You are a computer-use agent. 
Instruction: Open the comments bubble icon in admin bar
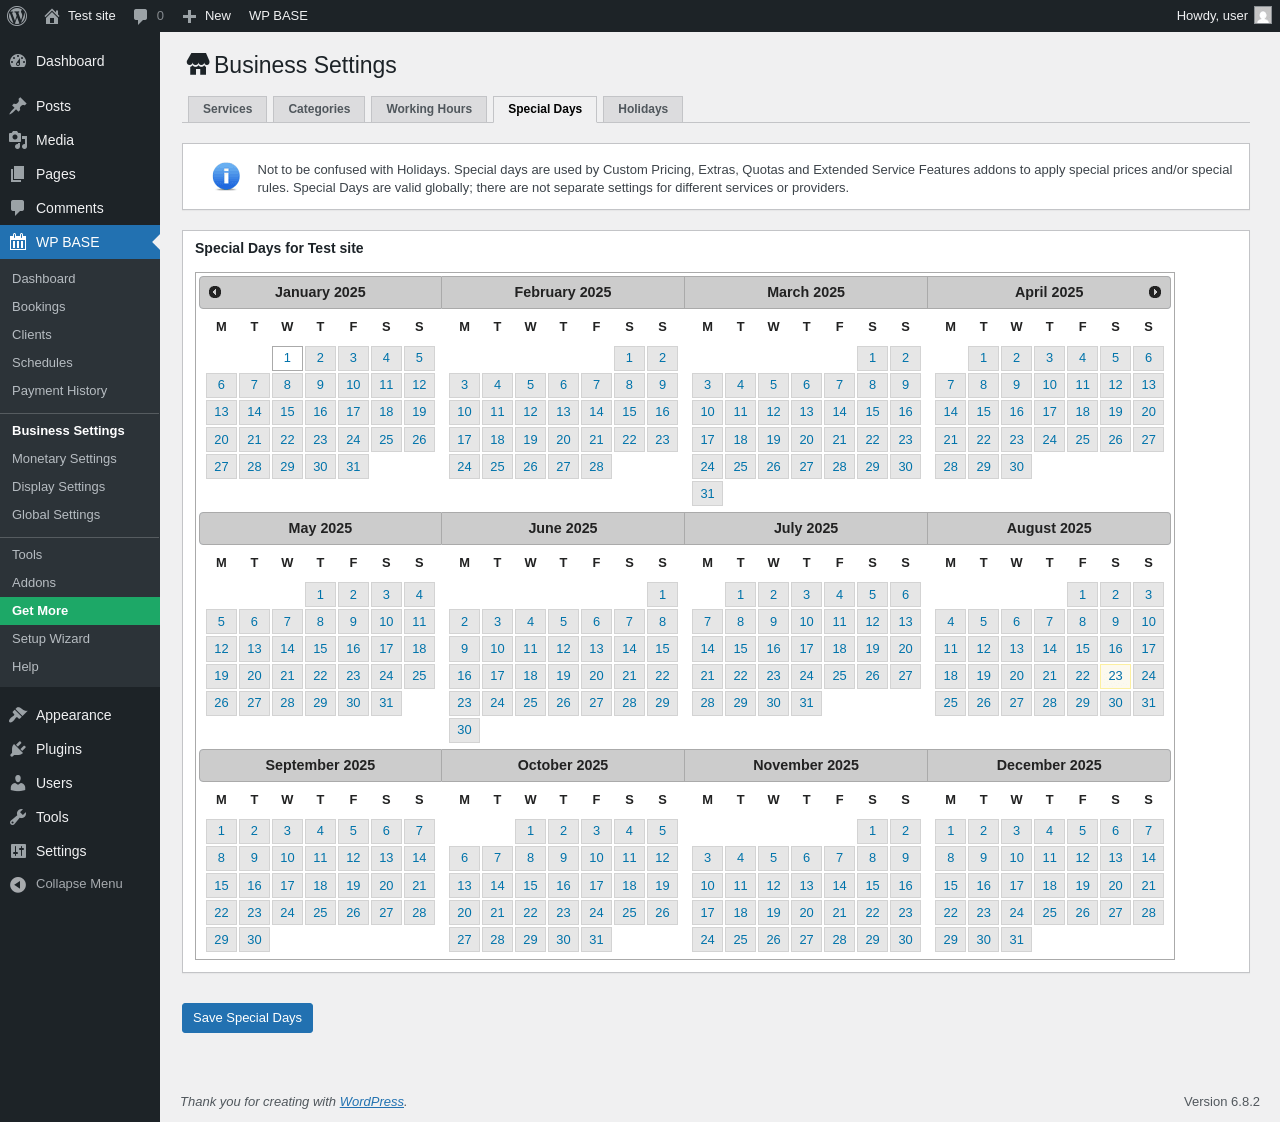140,16
